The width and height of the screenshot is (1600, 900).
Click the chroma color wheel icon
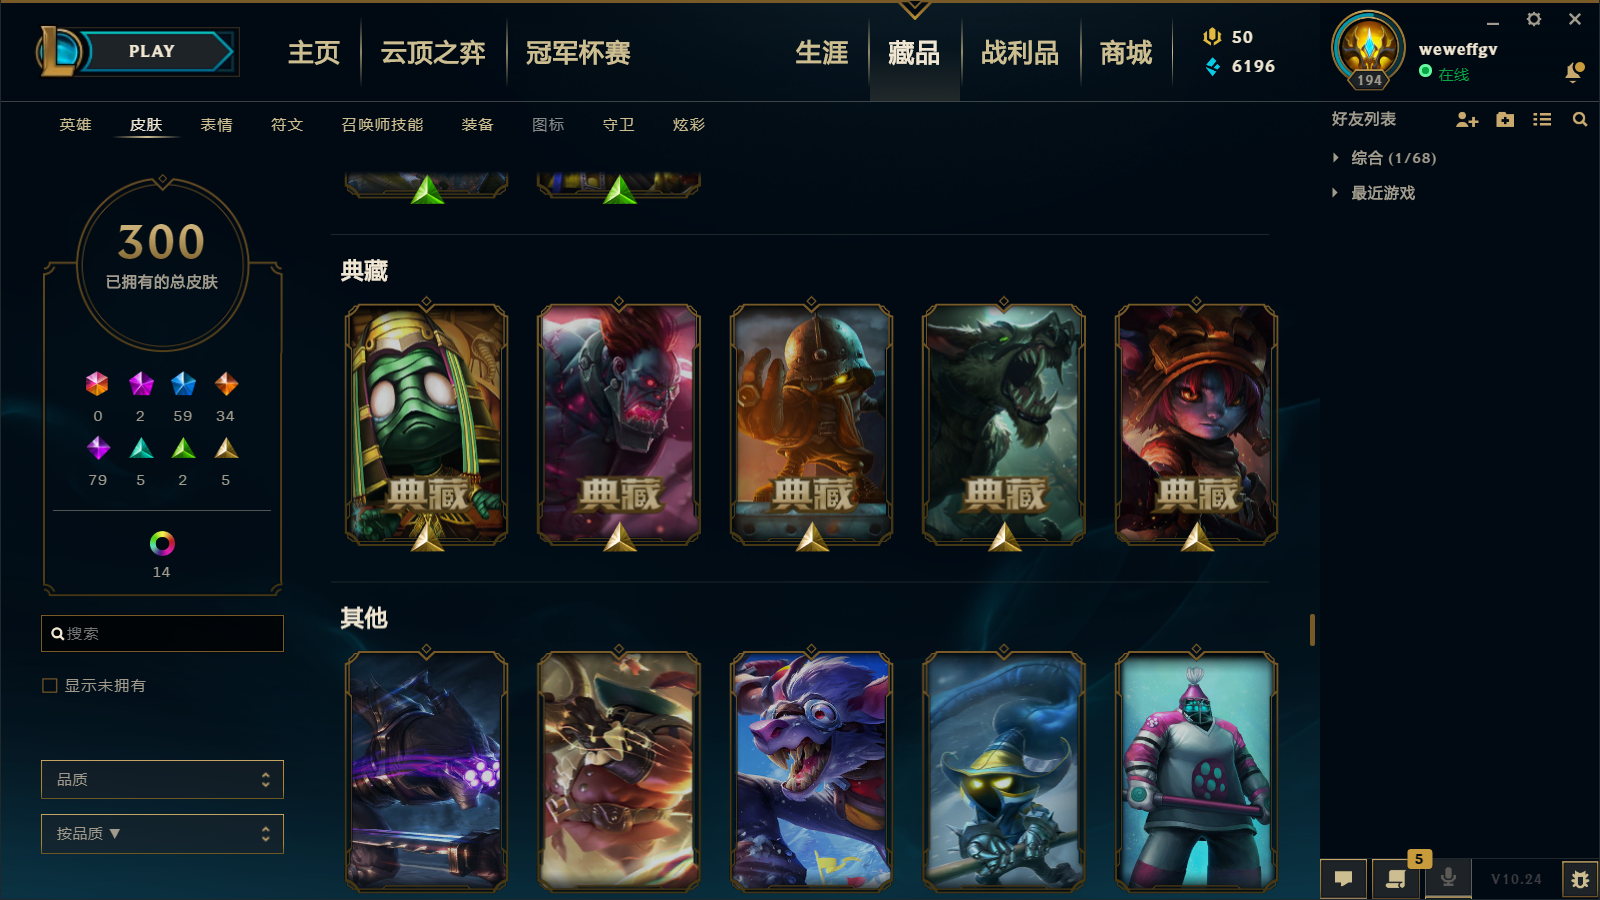coord(162,543)
